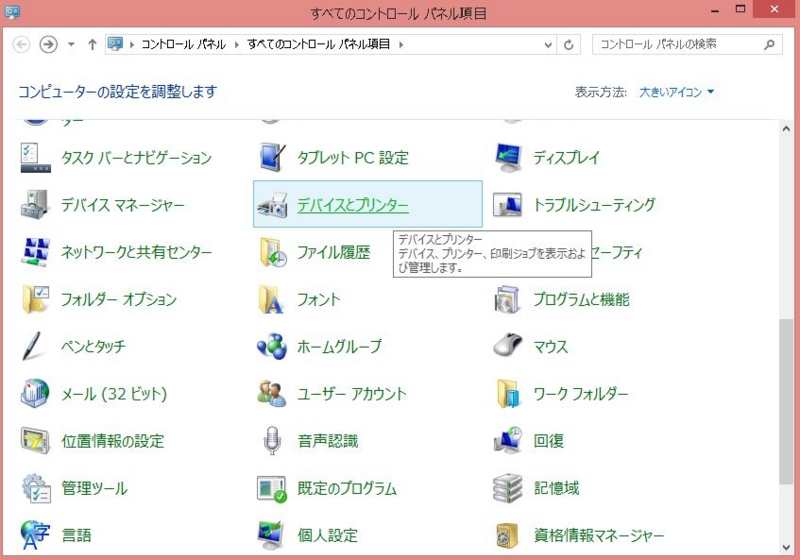800x560 pixels.
Task: Click scrollbar up arrow
Action: coord(786,129)
